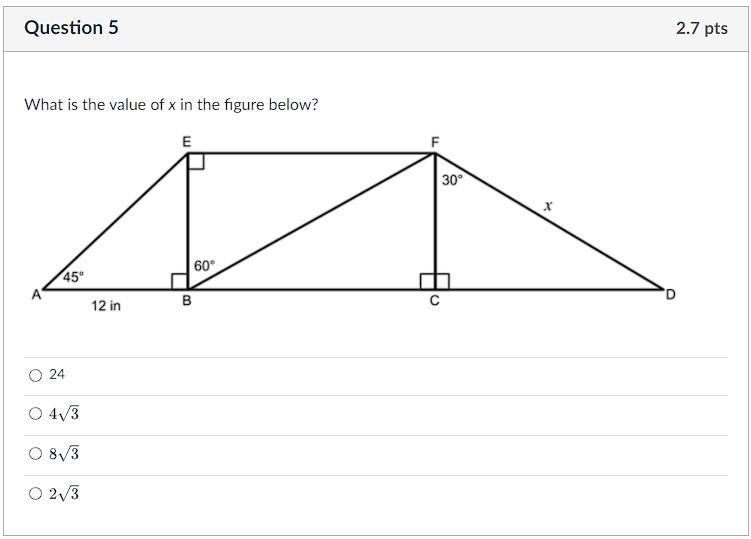The image size is (751, 539).
Task: Select the radio button for answer 24
Action: click(x=35, y=375)
